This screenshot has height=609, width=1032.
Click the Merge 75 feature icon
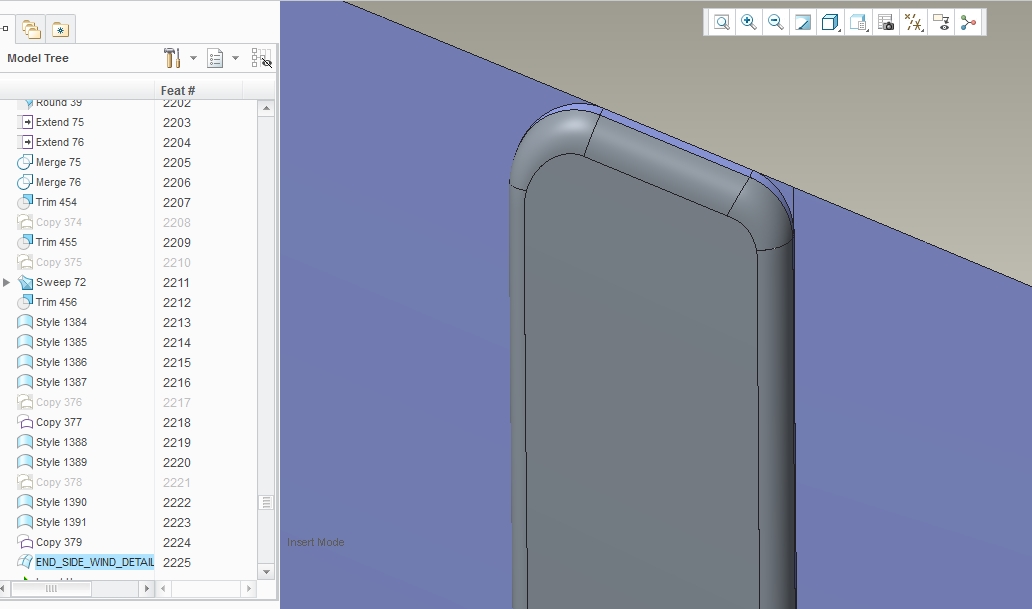tap(24, 162)
